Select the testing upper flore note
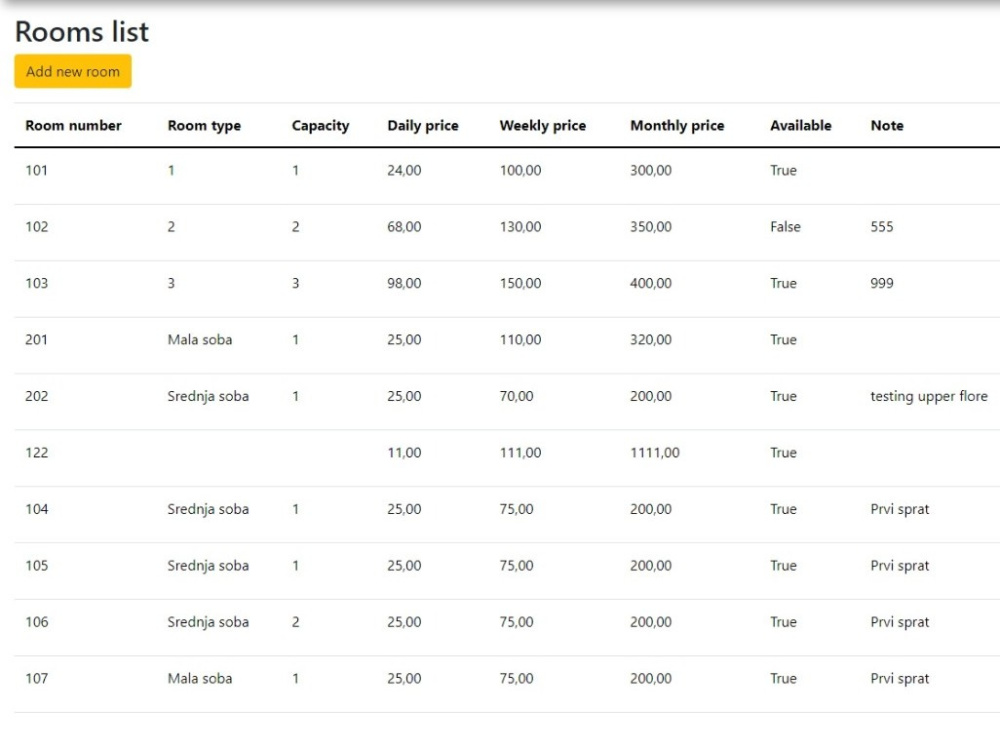The height and width of the screenshot is (750, 1000). point(929,396)
